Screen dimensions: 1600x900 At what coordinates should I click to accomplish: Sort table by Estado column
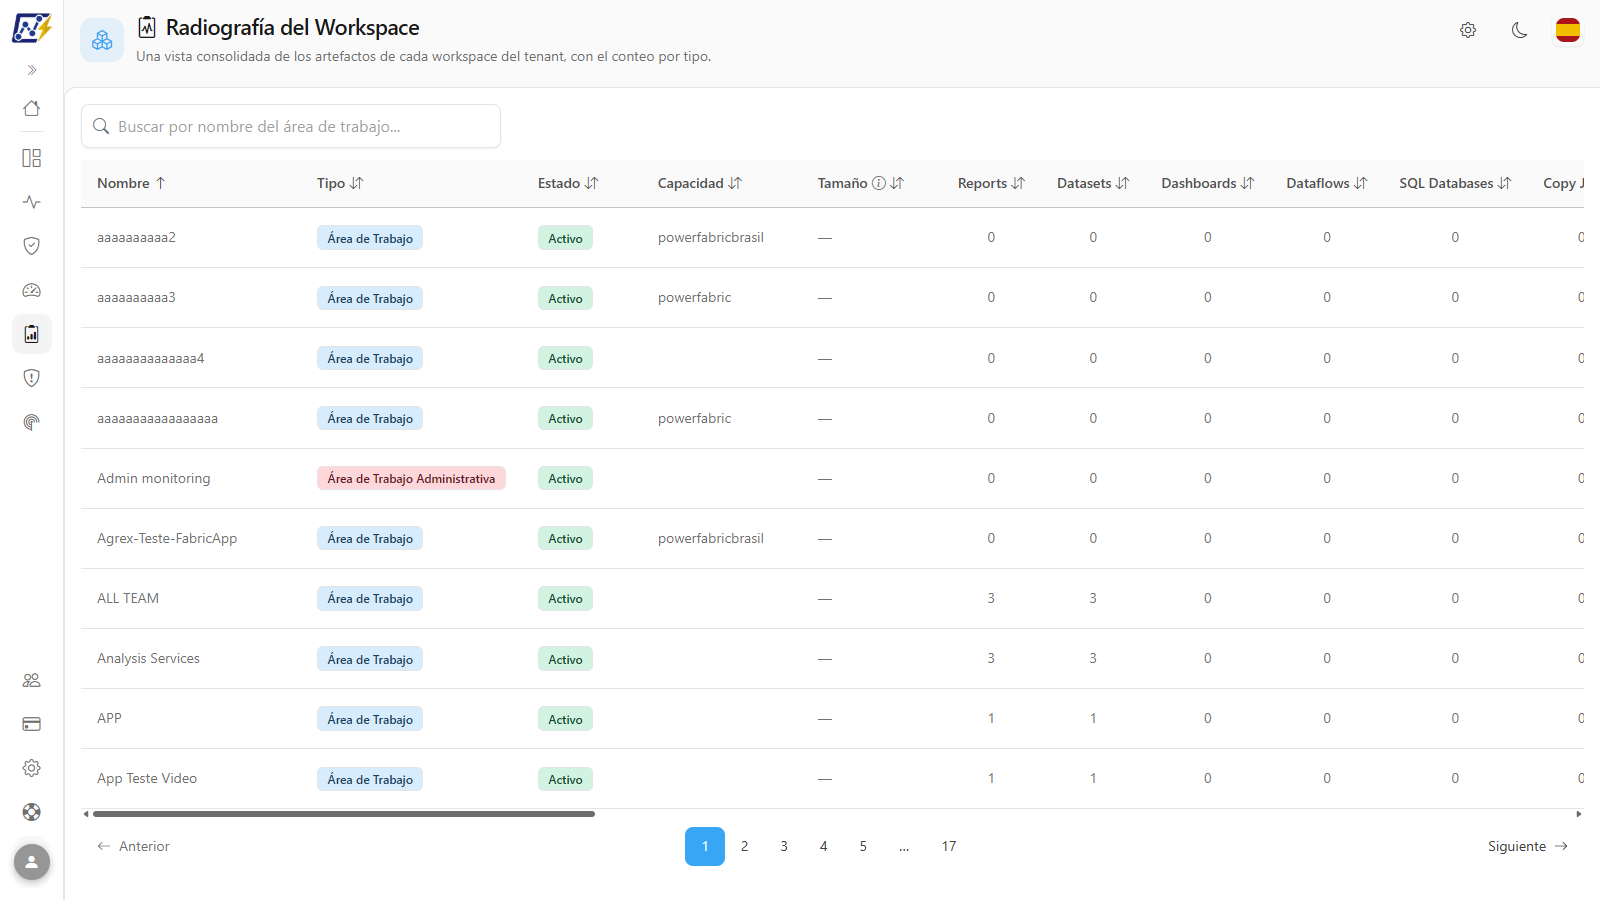[568, 183]
